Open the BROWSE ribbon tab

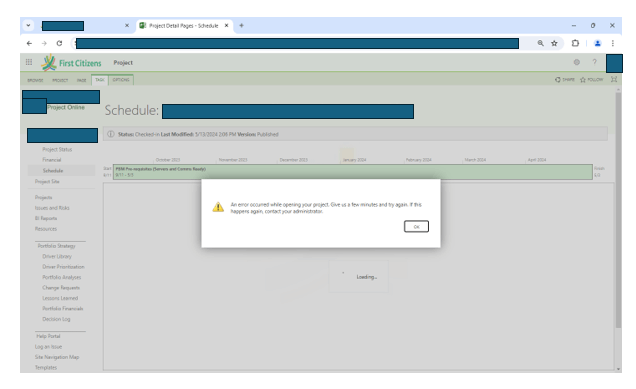click(x=35, y=80)
